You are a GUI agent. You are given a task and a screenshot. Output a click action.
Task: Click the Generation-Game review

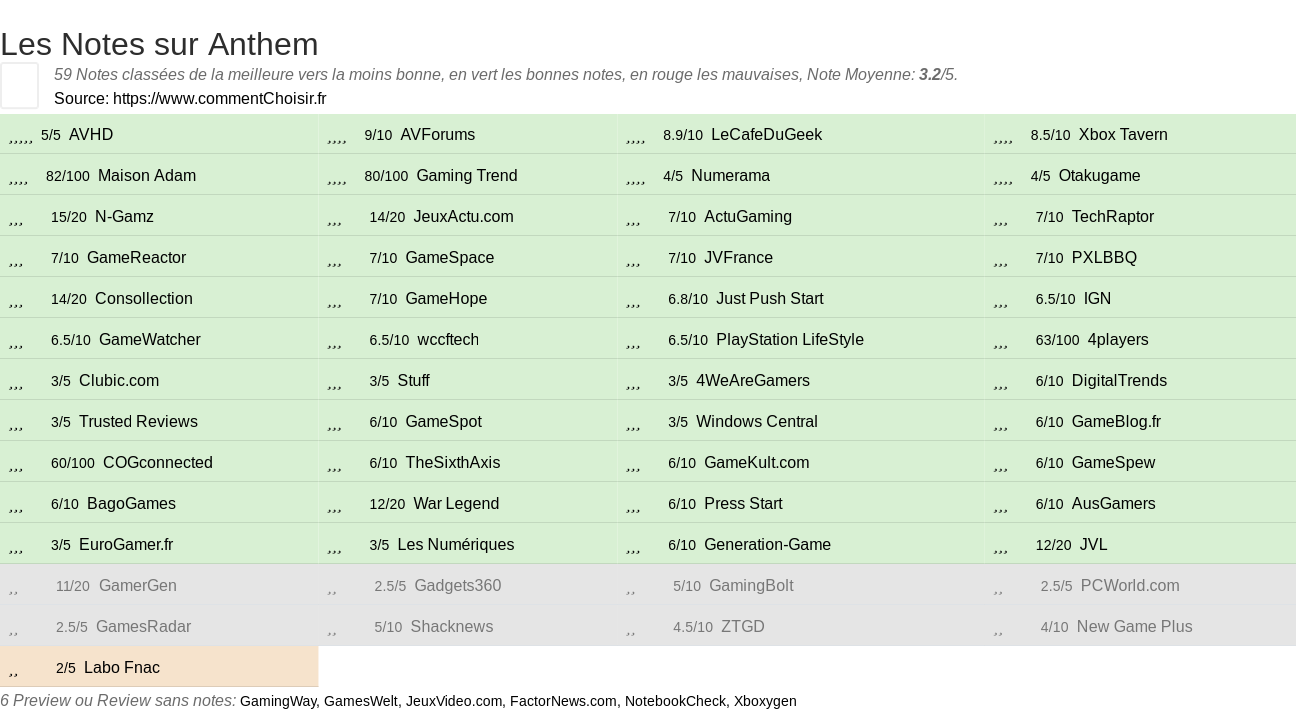point(767,545)
